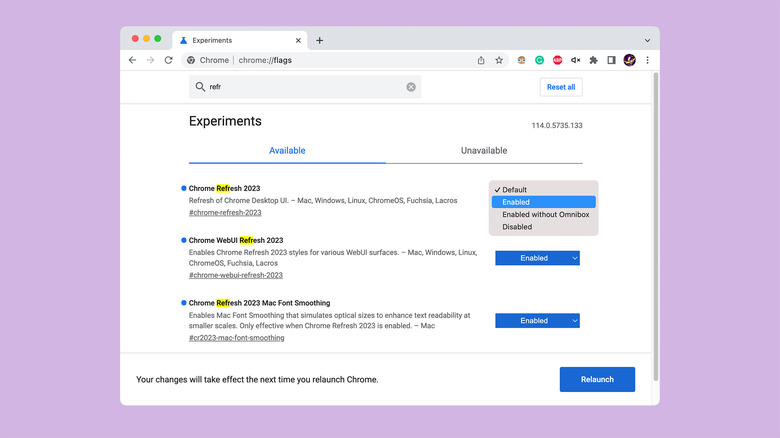
Task: Open a new tab with the plus button
Action: pos(319,40)
